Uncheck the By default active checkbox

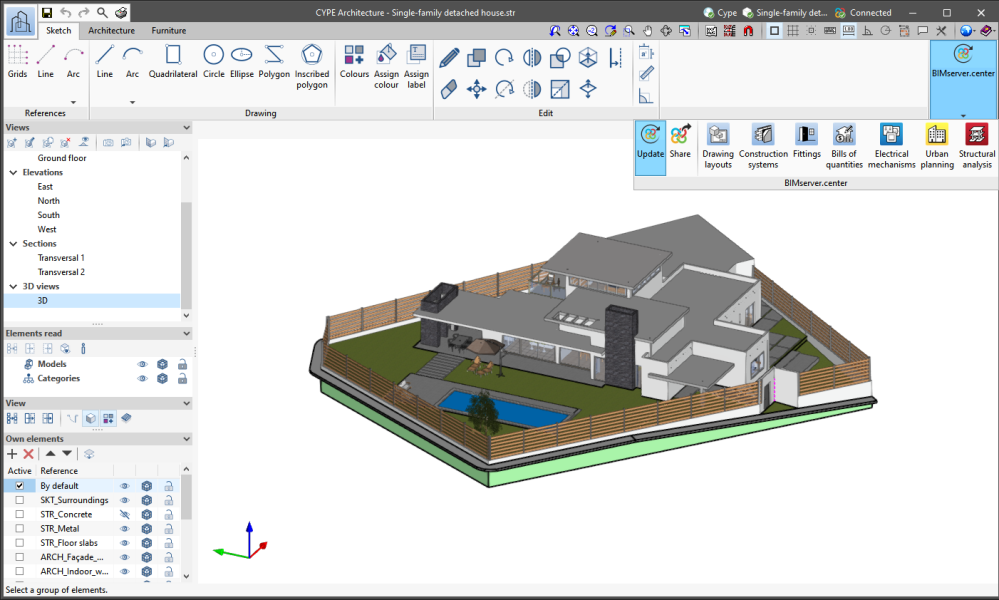pos(19,486)
